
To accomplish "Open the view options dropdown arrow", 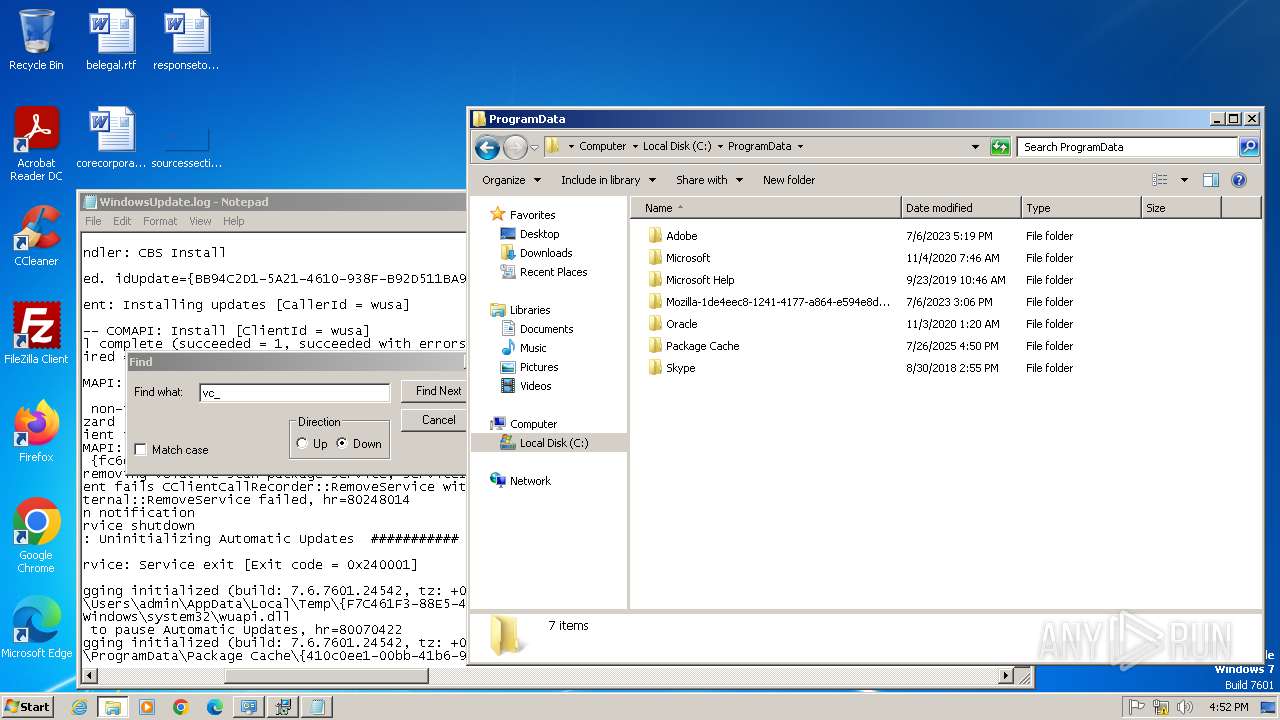I will pyautogui.click(x=1184, y=180).
